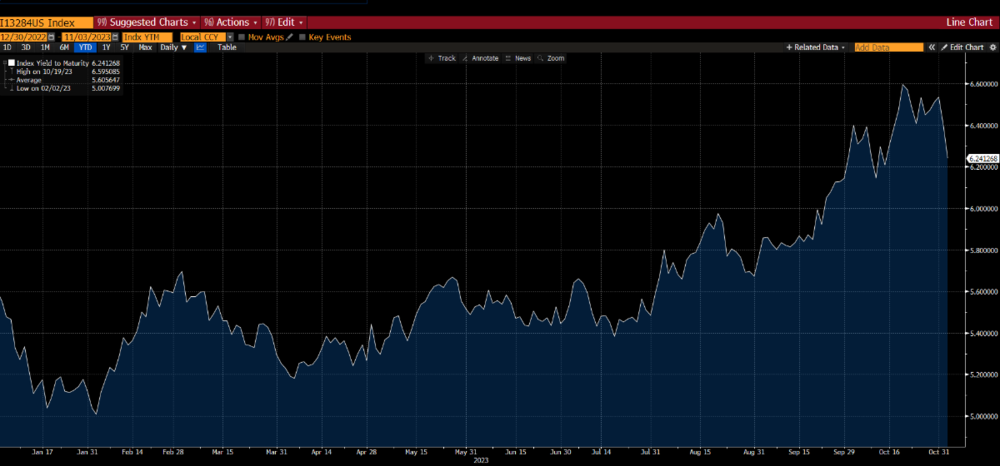The image size is (1000, 466).
Task: Open the start date calendar picker icon
Action: (x=51, y=37)
